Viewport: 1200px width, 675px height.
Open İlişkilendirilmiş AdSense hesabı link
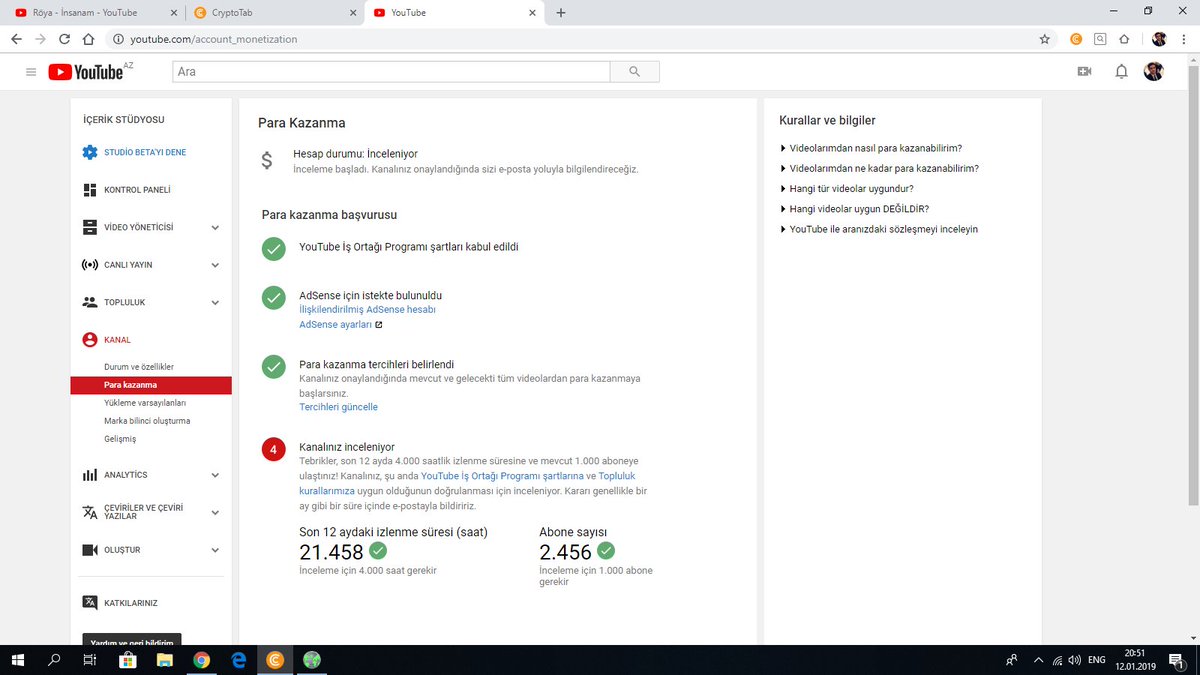tap(367, 310)
